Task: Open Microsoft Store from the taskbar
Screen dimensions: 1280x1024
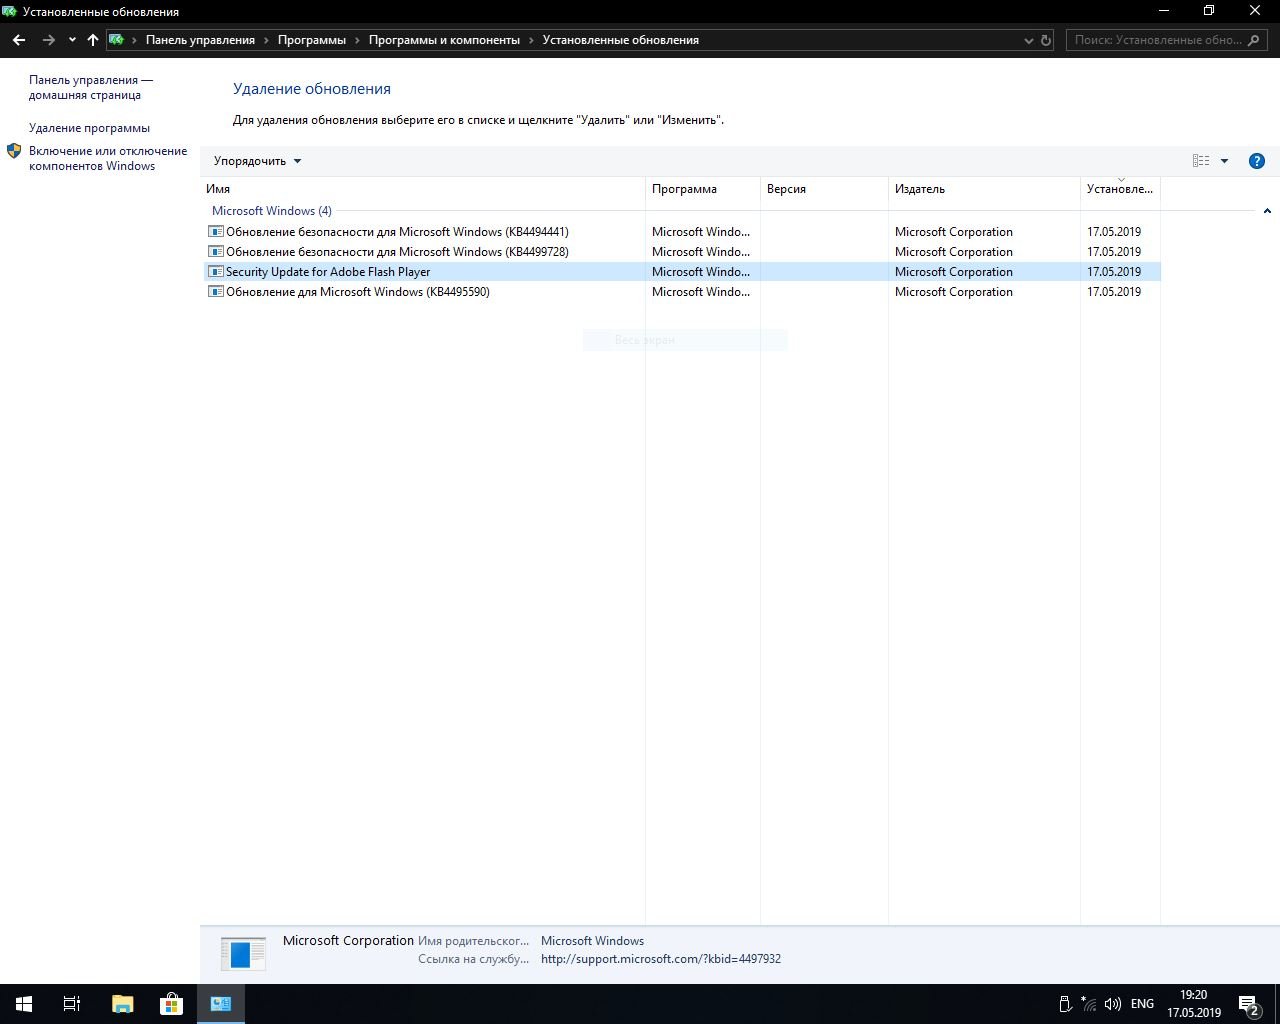Action: pos(171,1004)
